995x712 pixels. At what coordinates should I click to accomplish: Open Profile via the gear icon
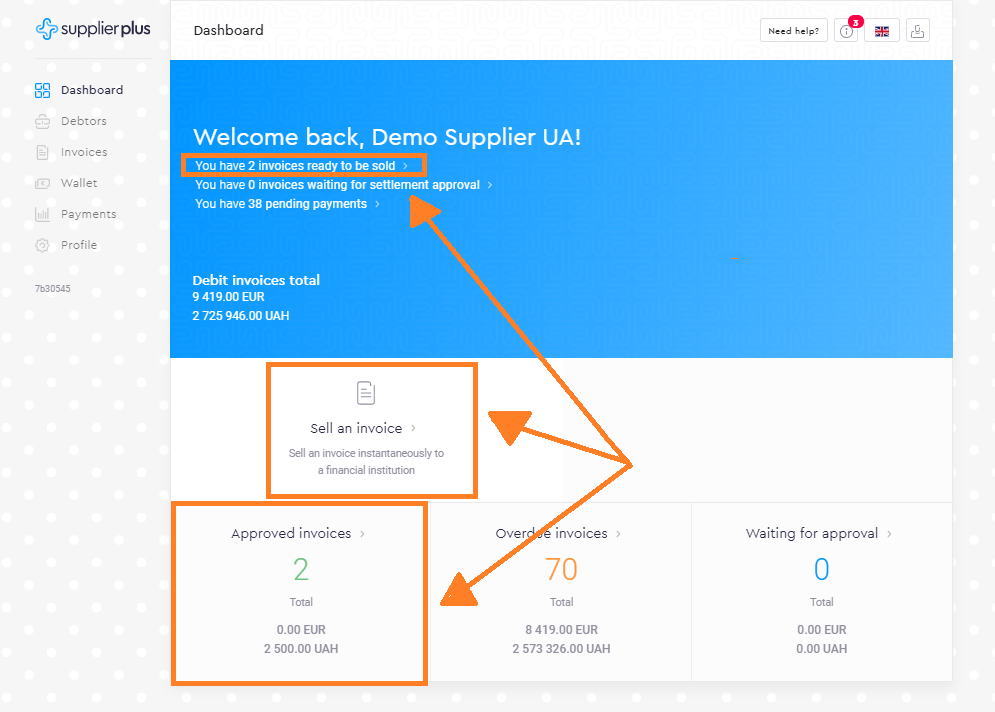(x=42, y=245)
